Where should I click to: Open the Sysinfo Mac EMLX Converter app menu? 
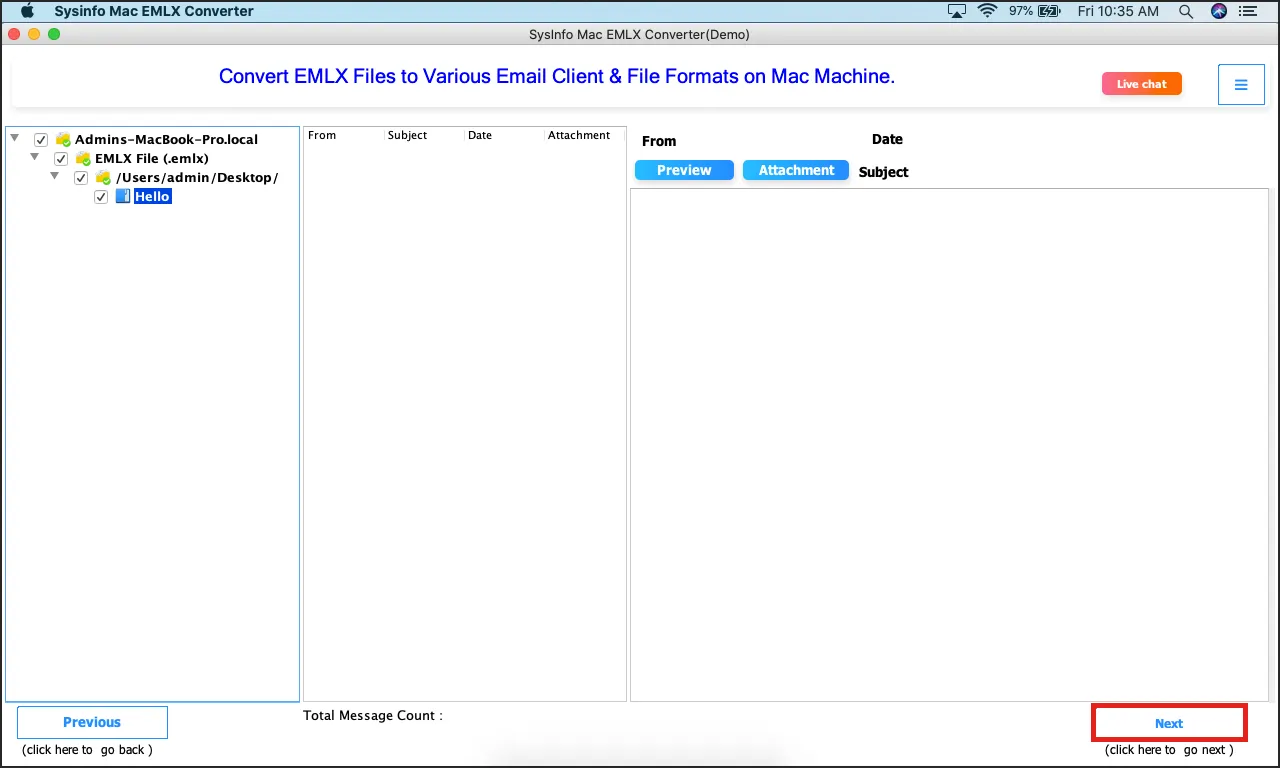point(154,11)
